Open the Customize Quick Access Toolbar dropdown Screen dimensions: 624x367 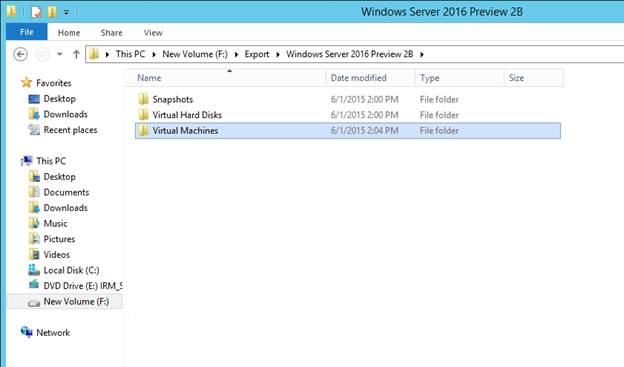click(x=66, y=13)
